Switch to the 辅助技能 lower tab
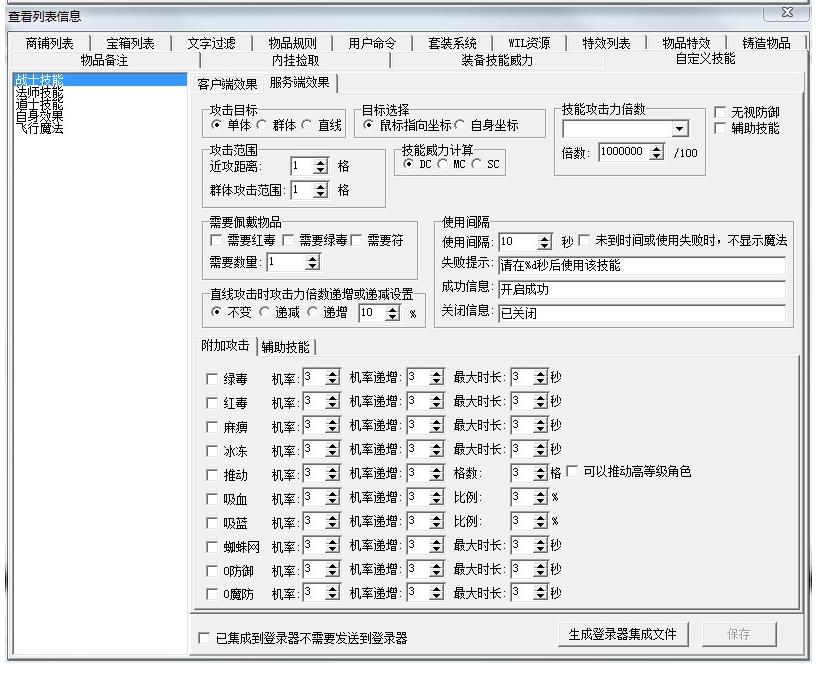The width and height of the screenshot is (828, 678). click(286, 347)
